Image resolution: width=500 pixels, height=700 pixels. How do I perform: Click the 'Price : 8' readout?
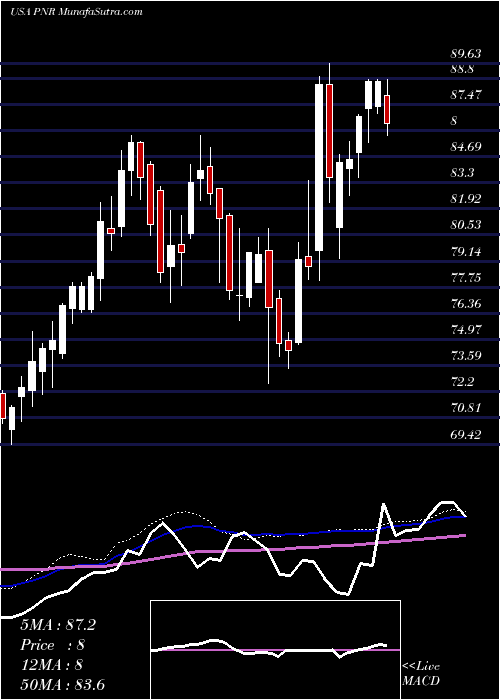tap(52, 645)
